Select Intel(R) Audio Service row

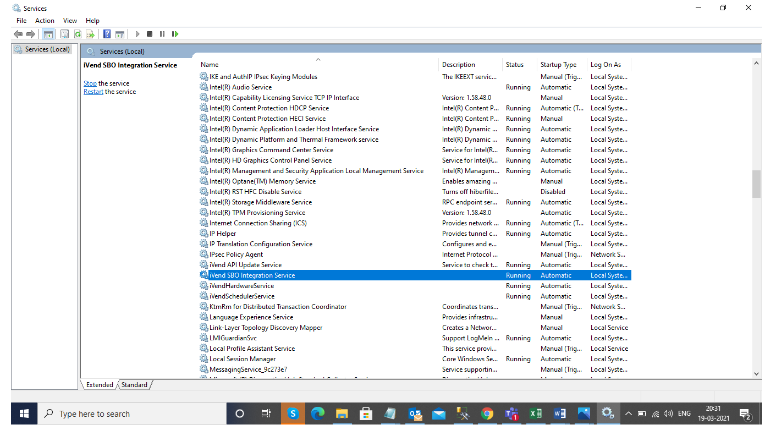pyautogui.click(x=415, y=87)
